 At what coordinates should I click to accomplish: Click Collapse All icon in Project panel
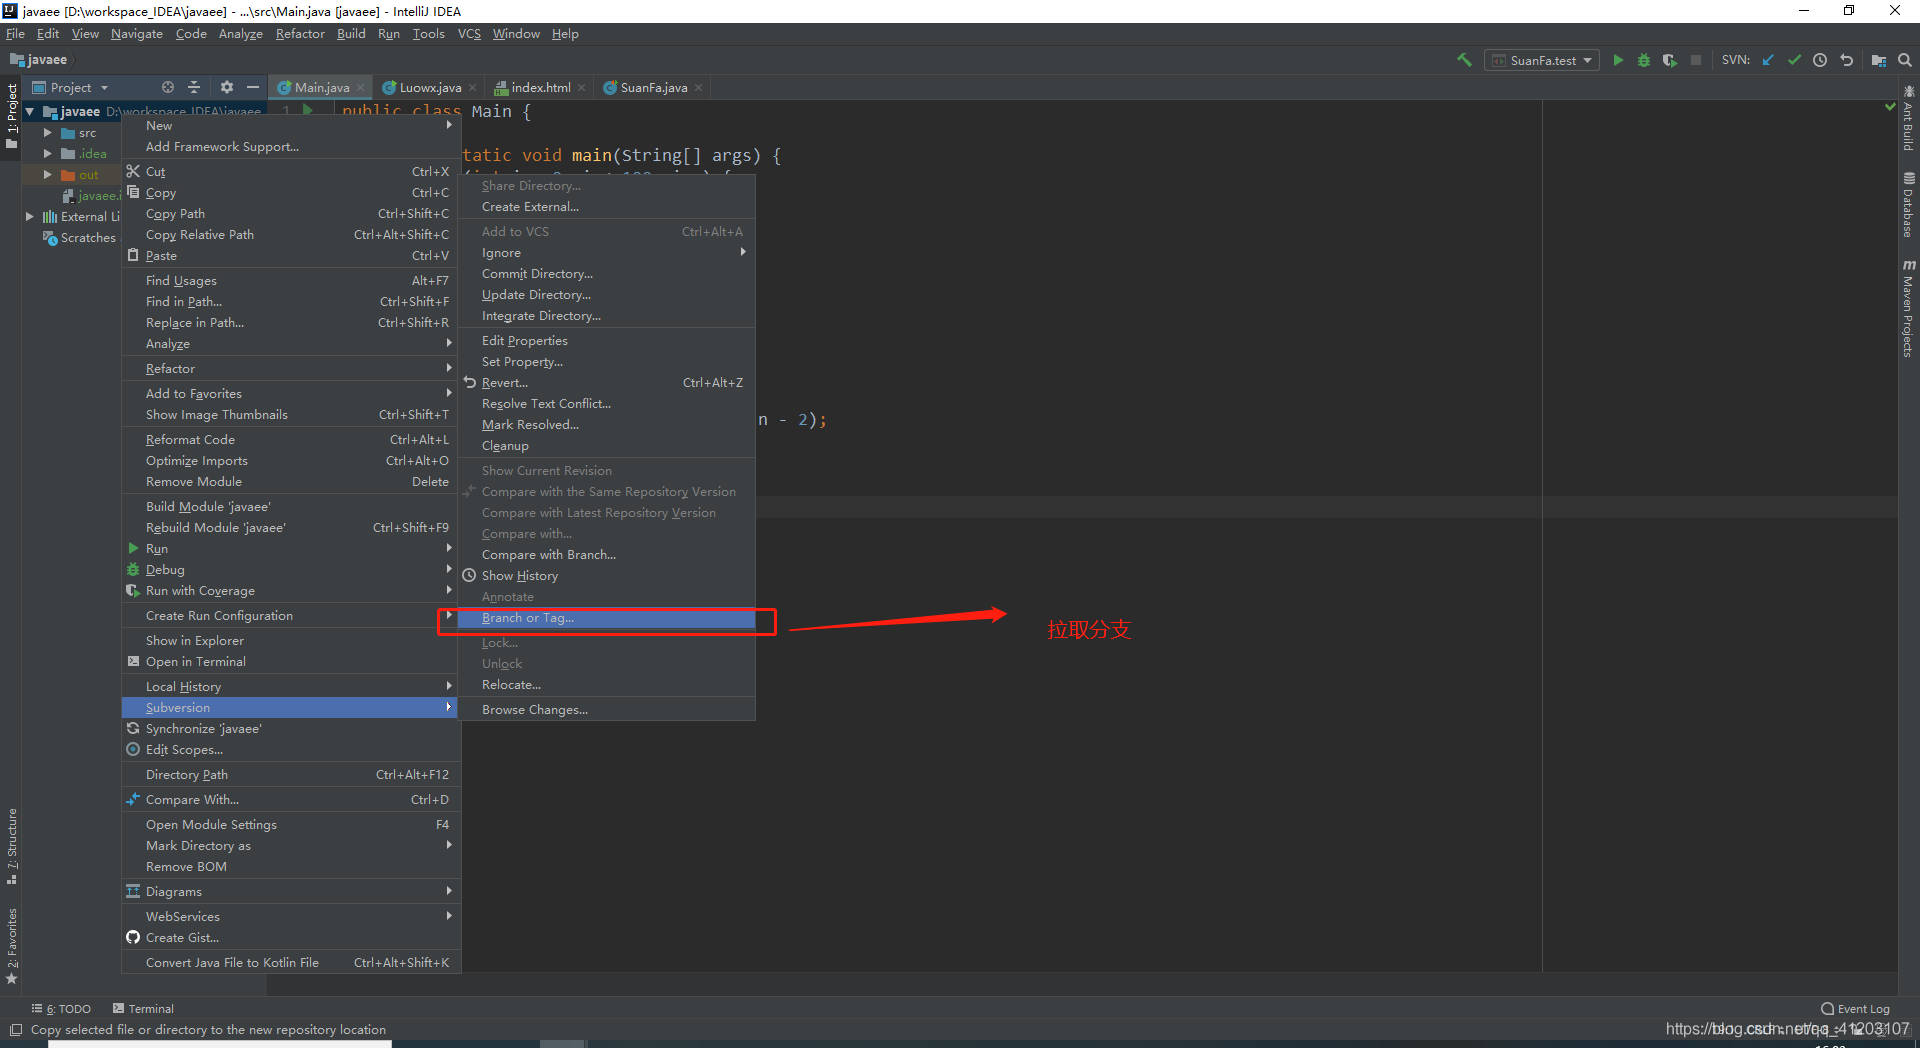[x=194, y=87]
